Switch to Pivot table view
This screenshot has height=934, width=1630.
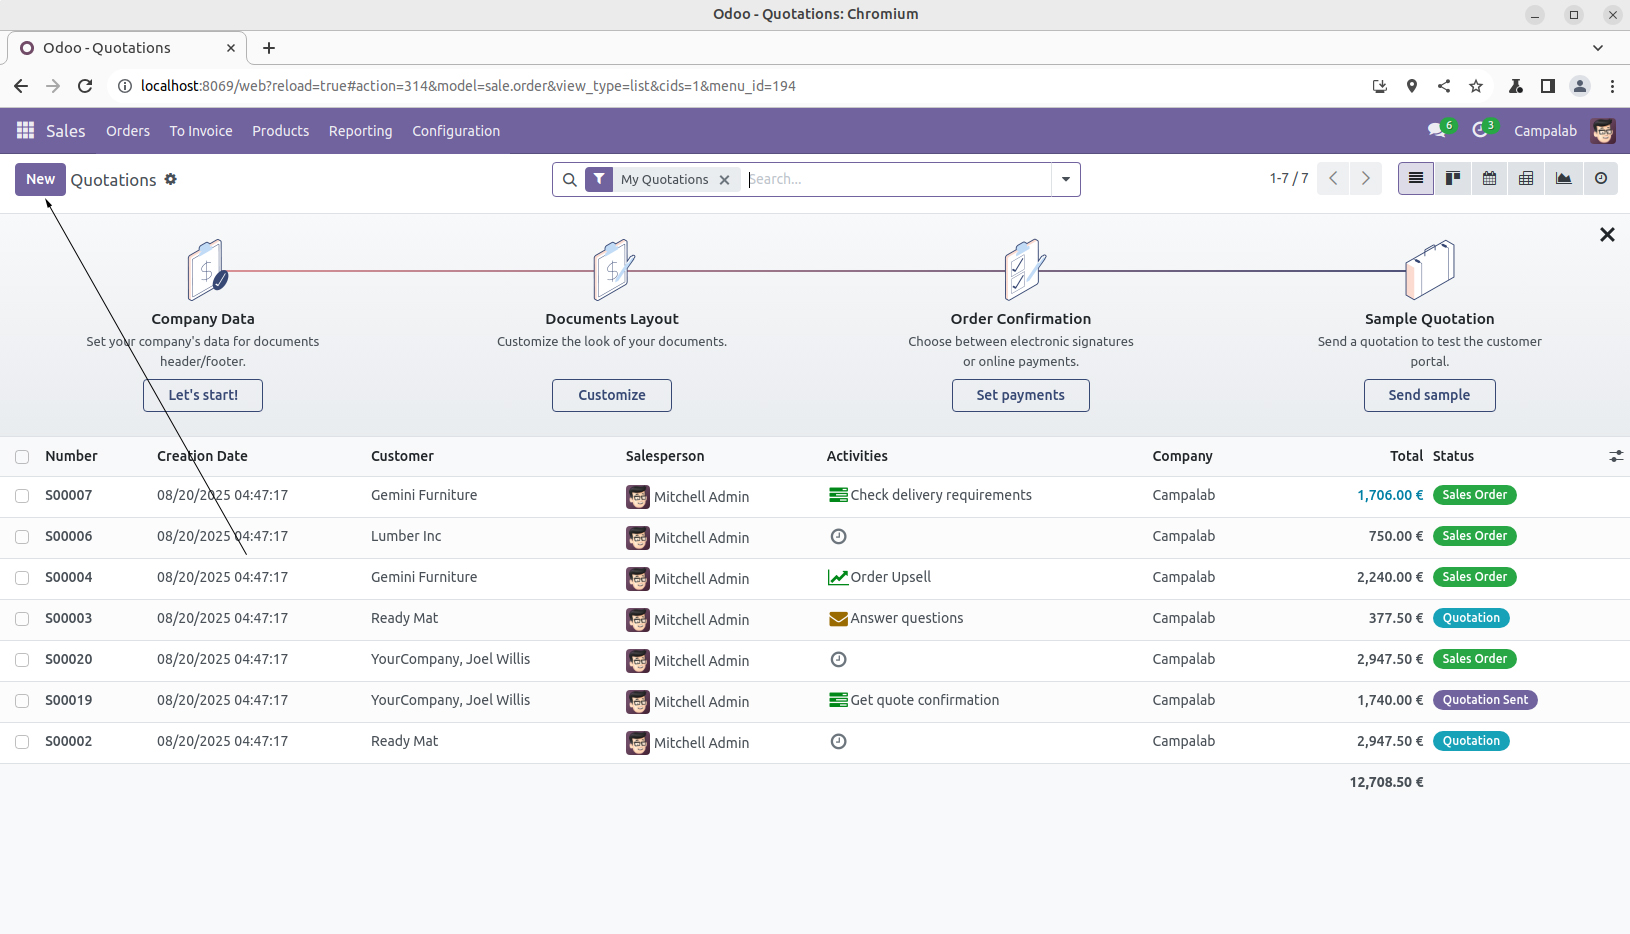coord(1526,179)
